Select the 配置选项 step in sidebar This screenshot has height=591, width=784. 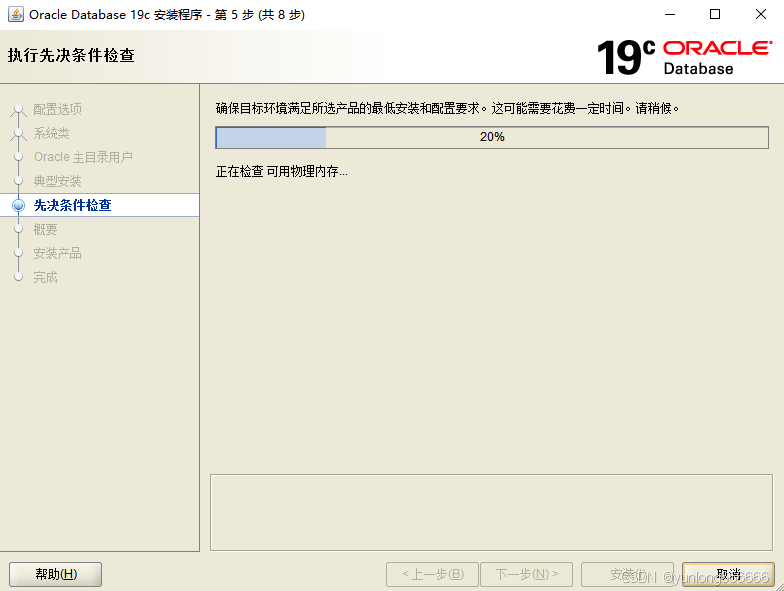click(x=58, y=109)
